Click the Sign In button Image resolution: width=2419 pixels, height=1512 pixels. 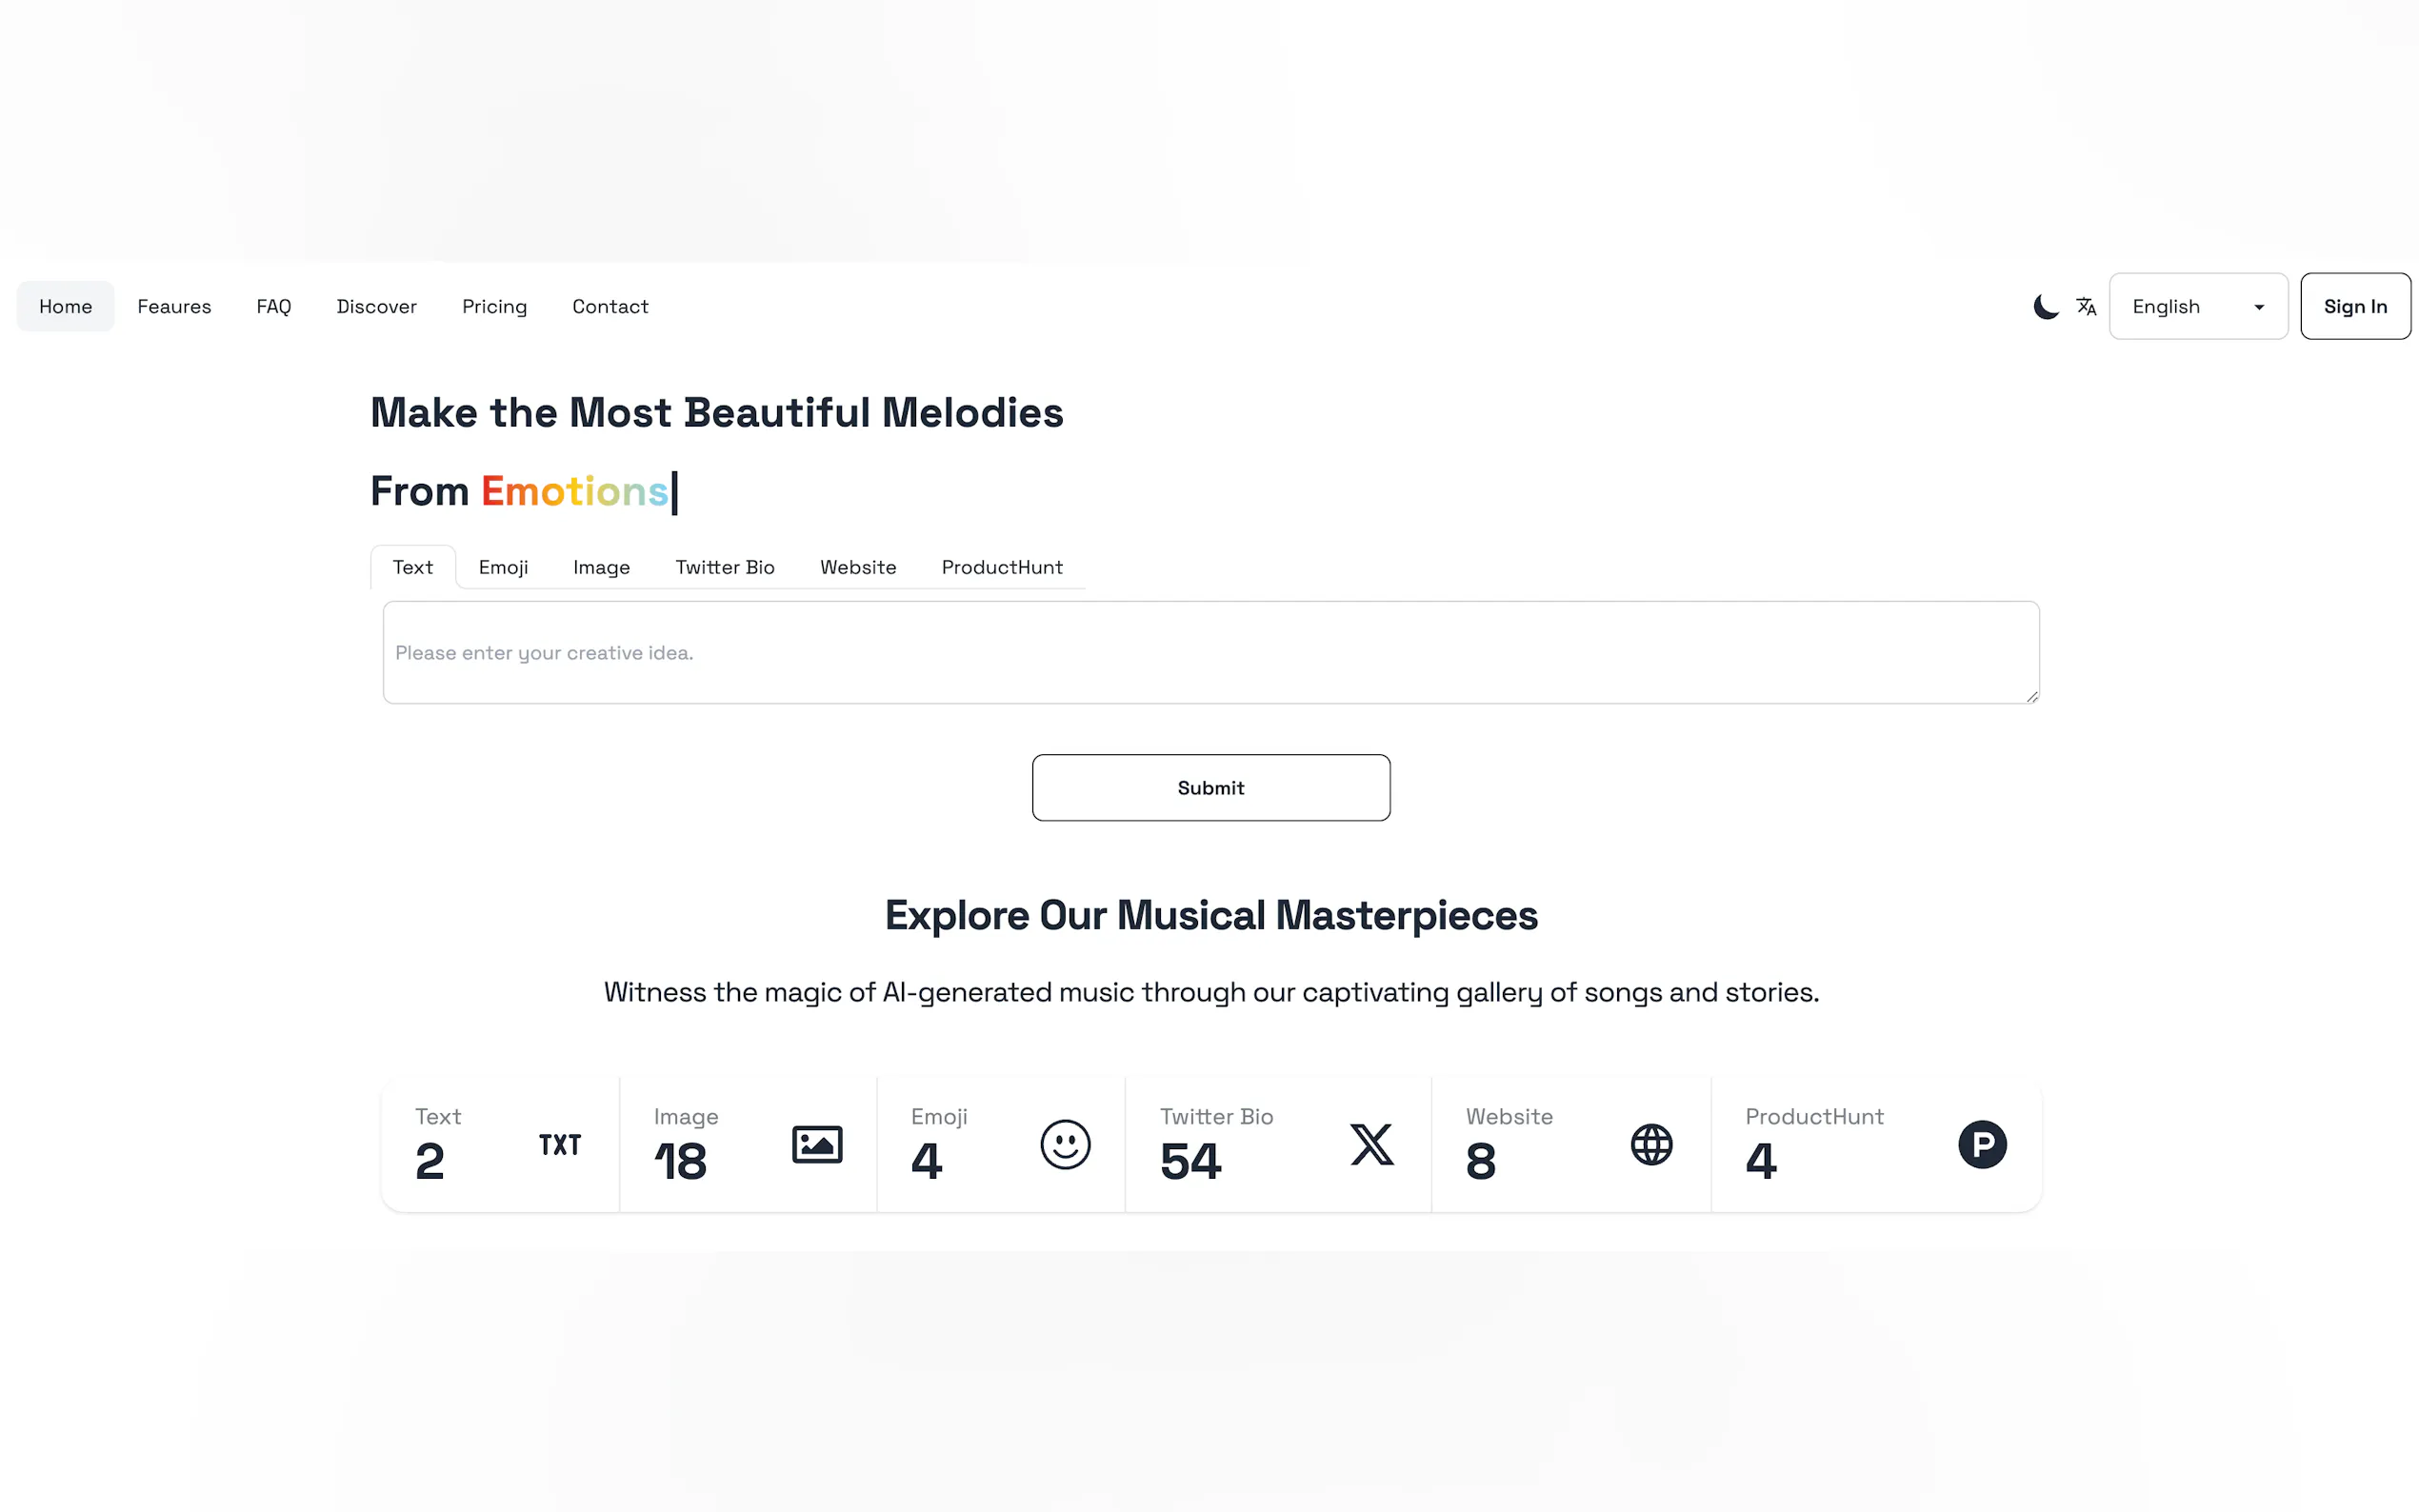(x=2354, y=306)
